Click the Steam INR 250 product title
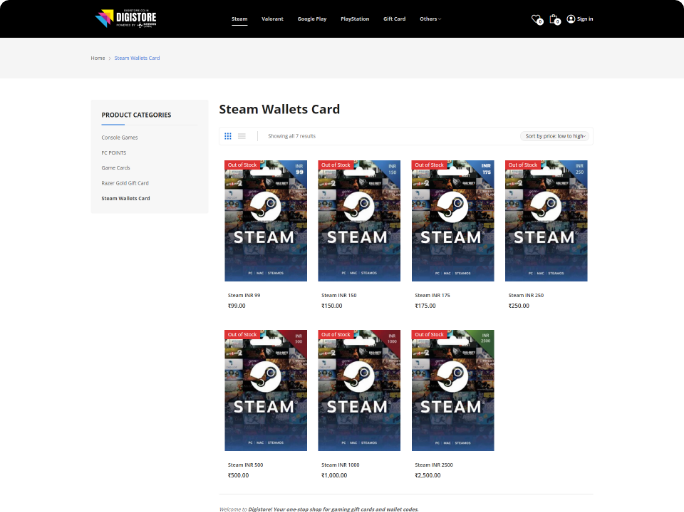Viewport: 684px width, 512px height. [526, 295]
